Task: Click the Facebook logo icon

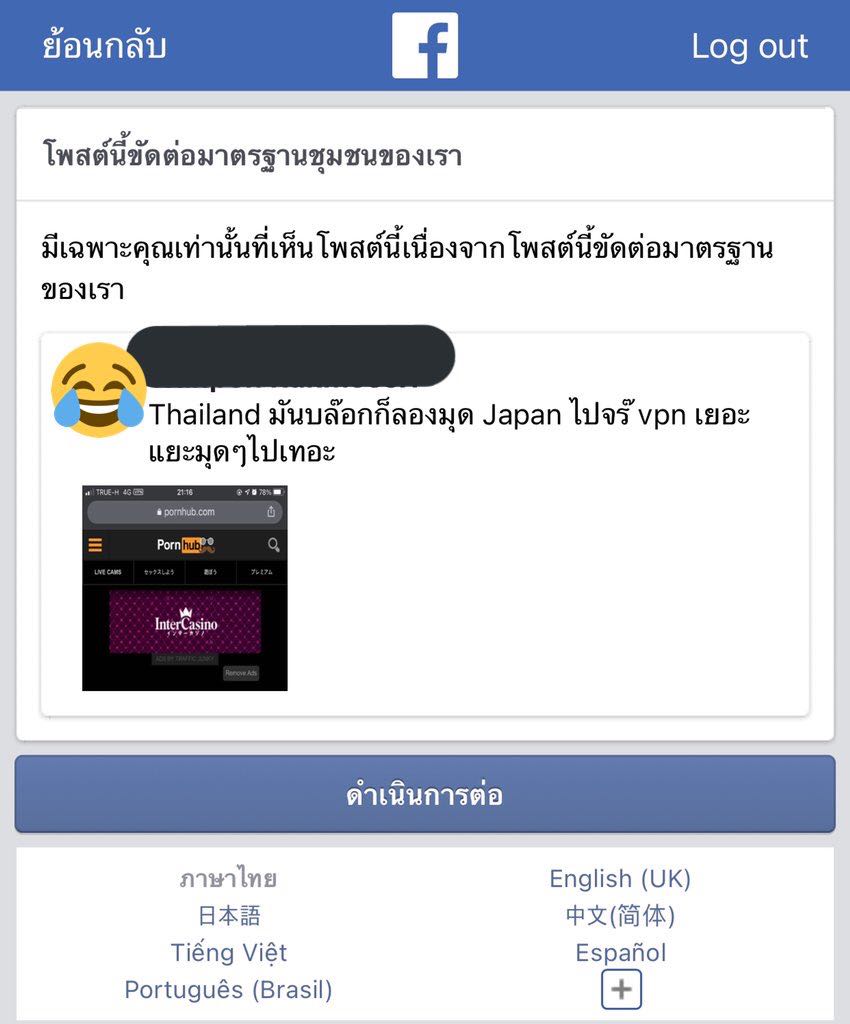Action: (425, 46)
